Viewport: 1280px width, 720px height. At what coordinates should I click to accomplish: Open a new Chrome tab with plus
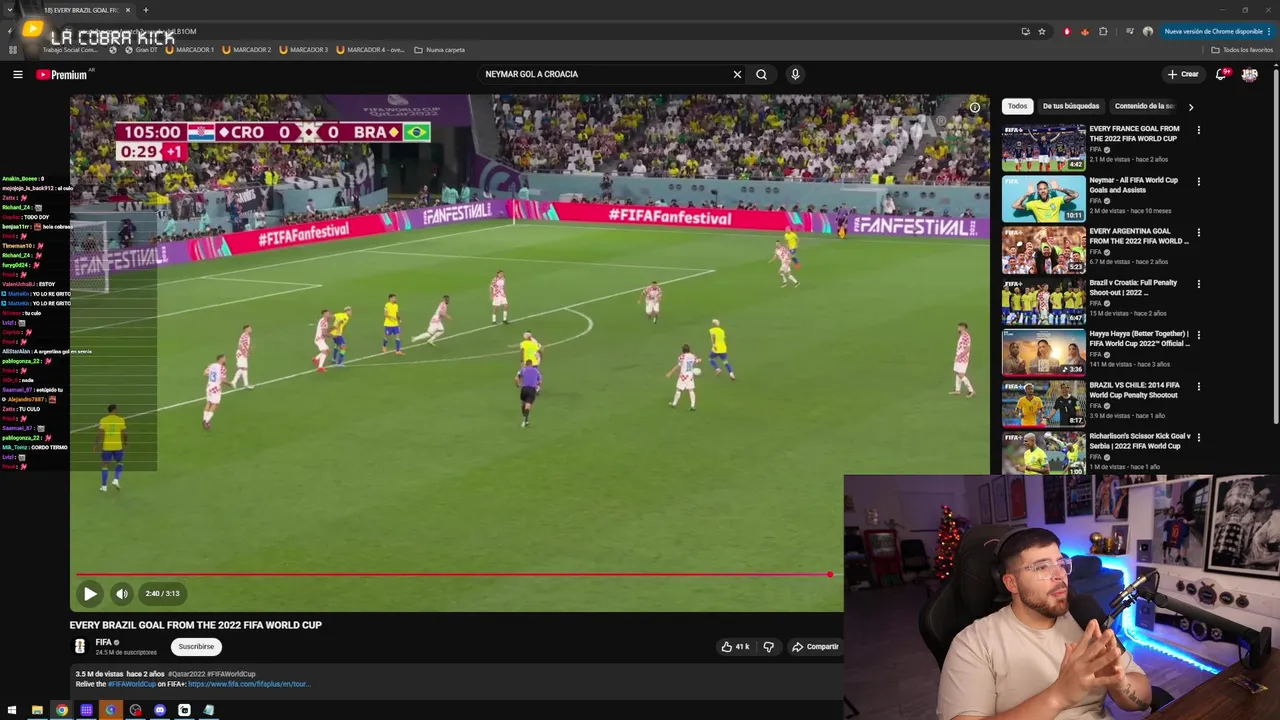[x=145, y=10]
